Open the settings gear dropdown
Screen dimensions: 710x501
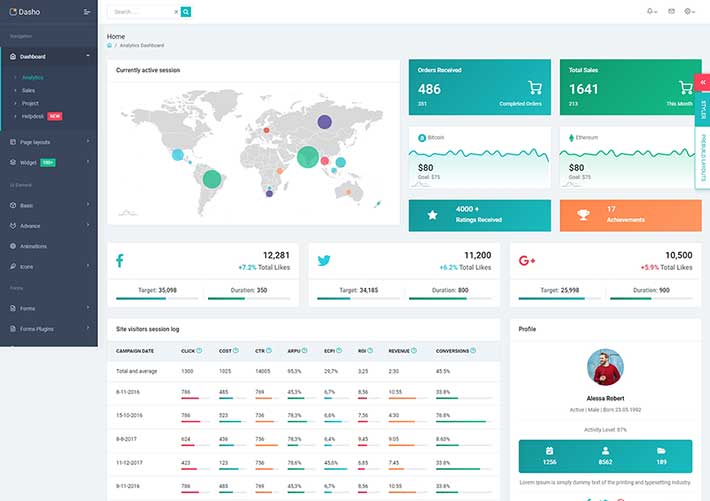point(689,11)
